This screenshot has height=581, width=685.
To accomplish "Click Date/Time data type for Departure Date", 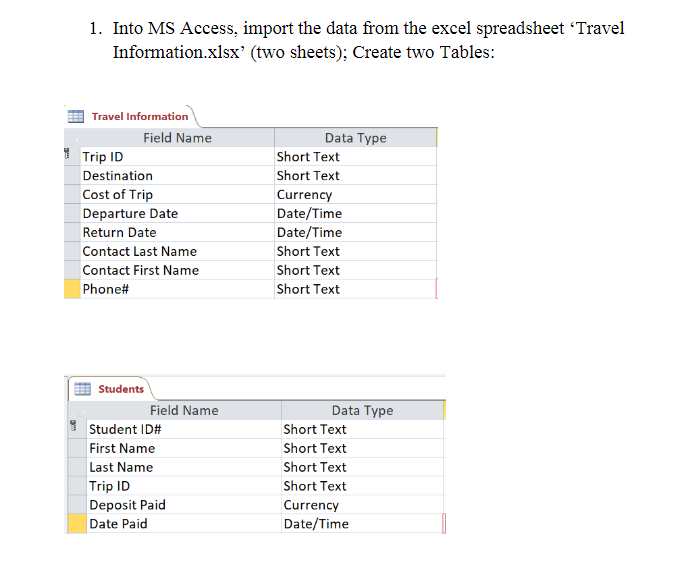I will [x=356, y=214].
